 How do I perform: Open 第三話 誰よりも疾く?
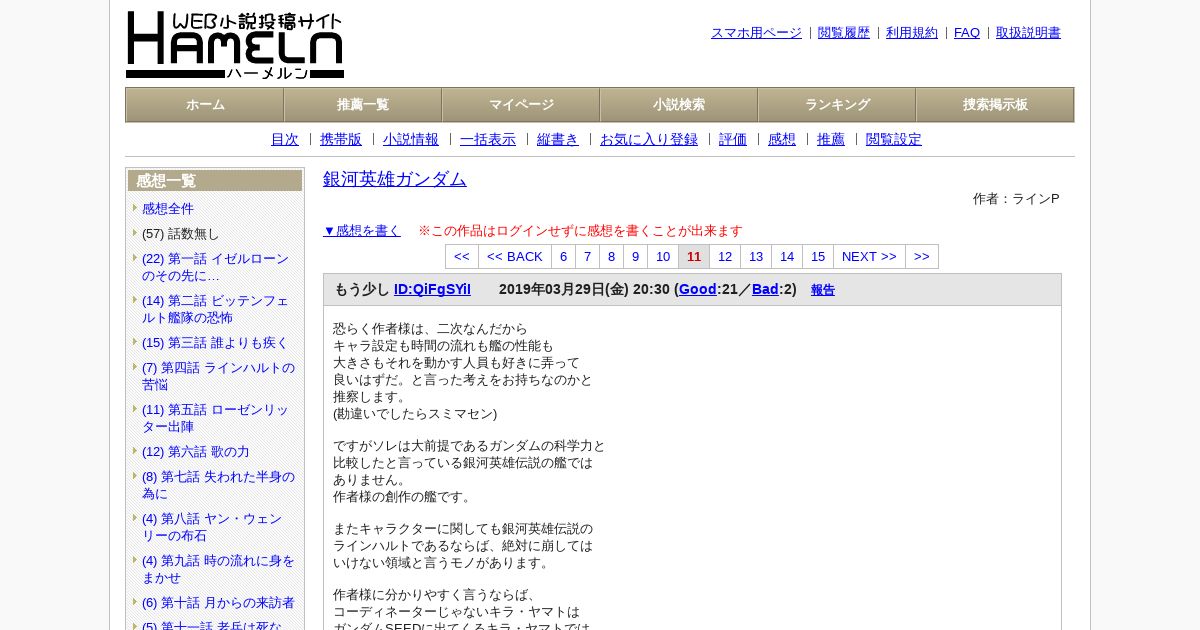coord(215,343)
